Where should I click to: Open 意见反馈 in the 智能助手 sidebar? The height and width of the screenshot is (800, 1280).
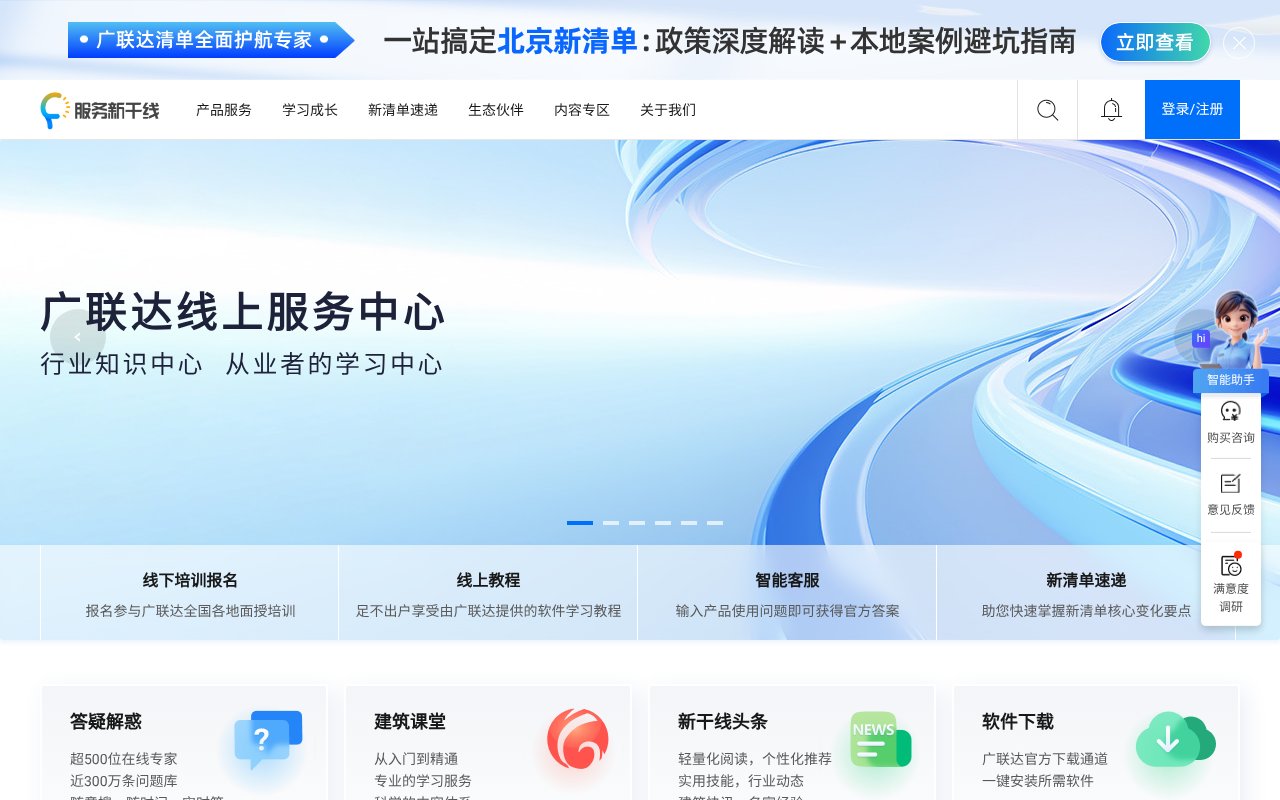click(x=1230, y=494)
